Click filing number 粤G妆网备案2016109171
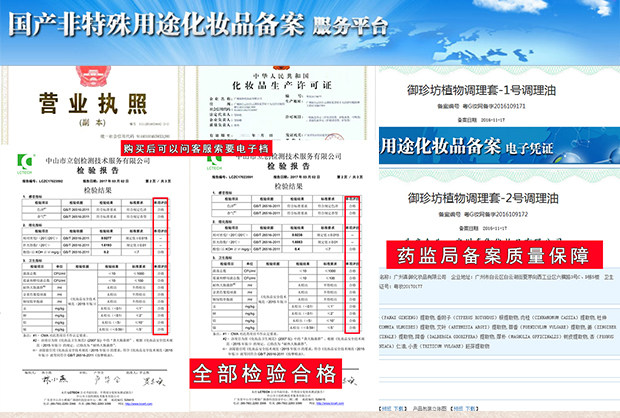The image size is (620, 418). click(x=494, y=106)
